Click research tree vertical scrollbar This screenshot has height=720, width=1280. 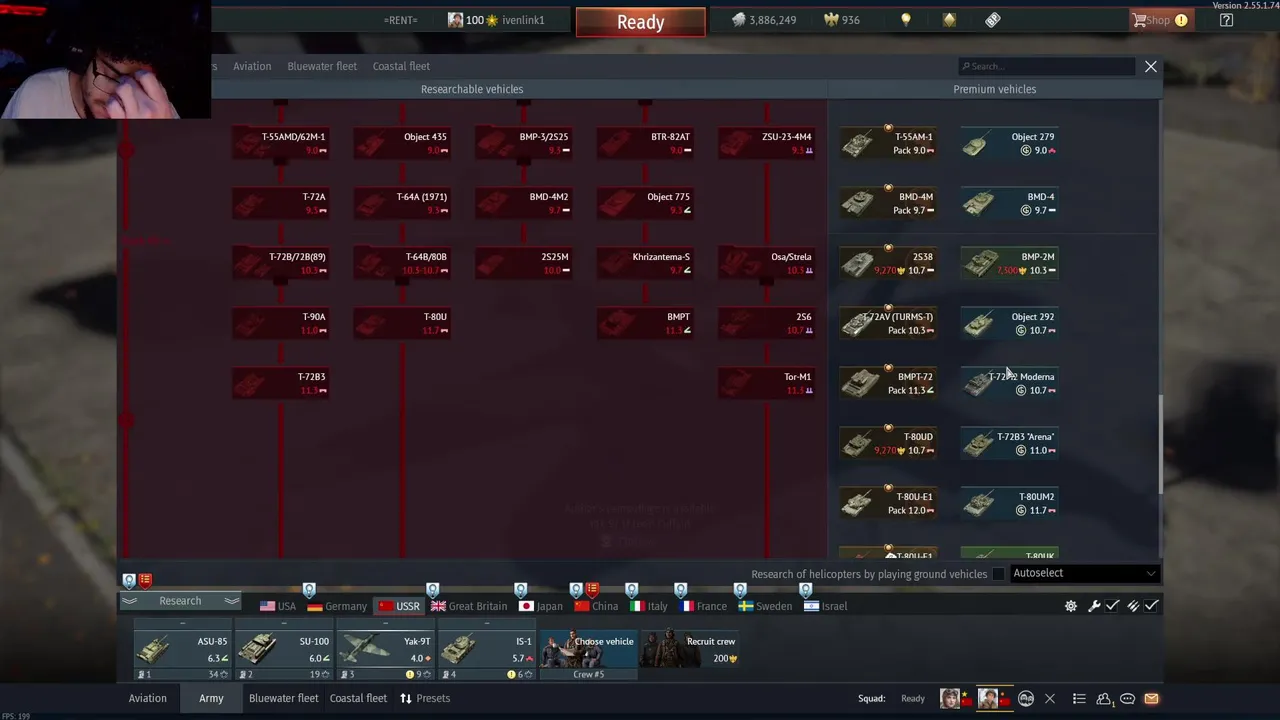[1161, 444]
